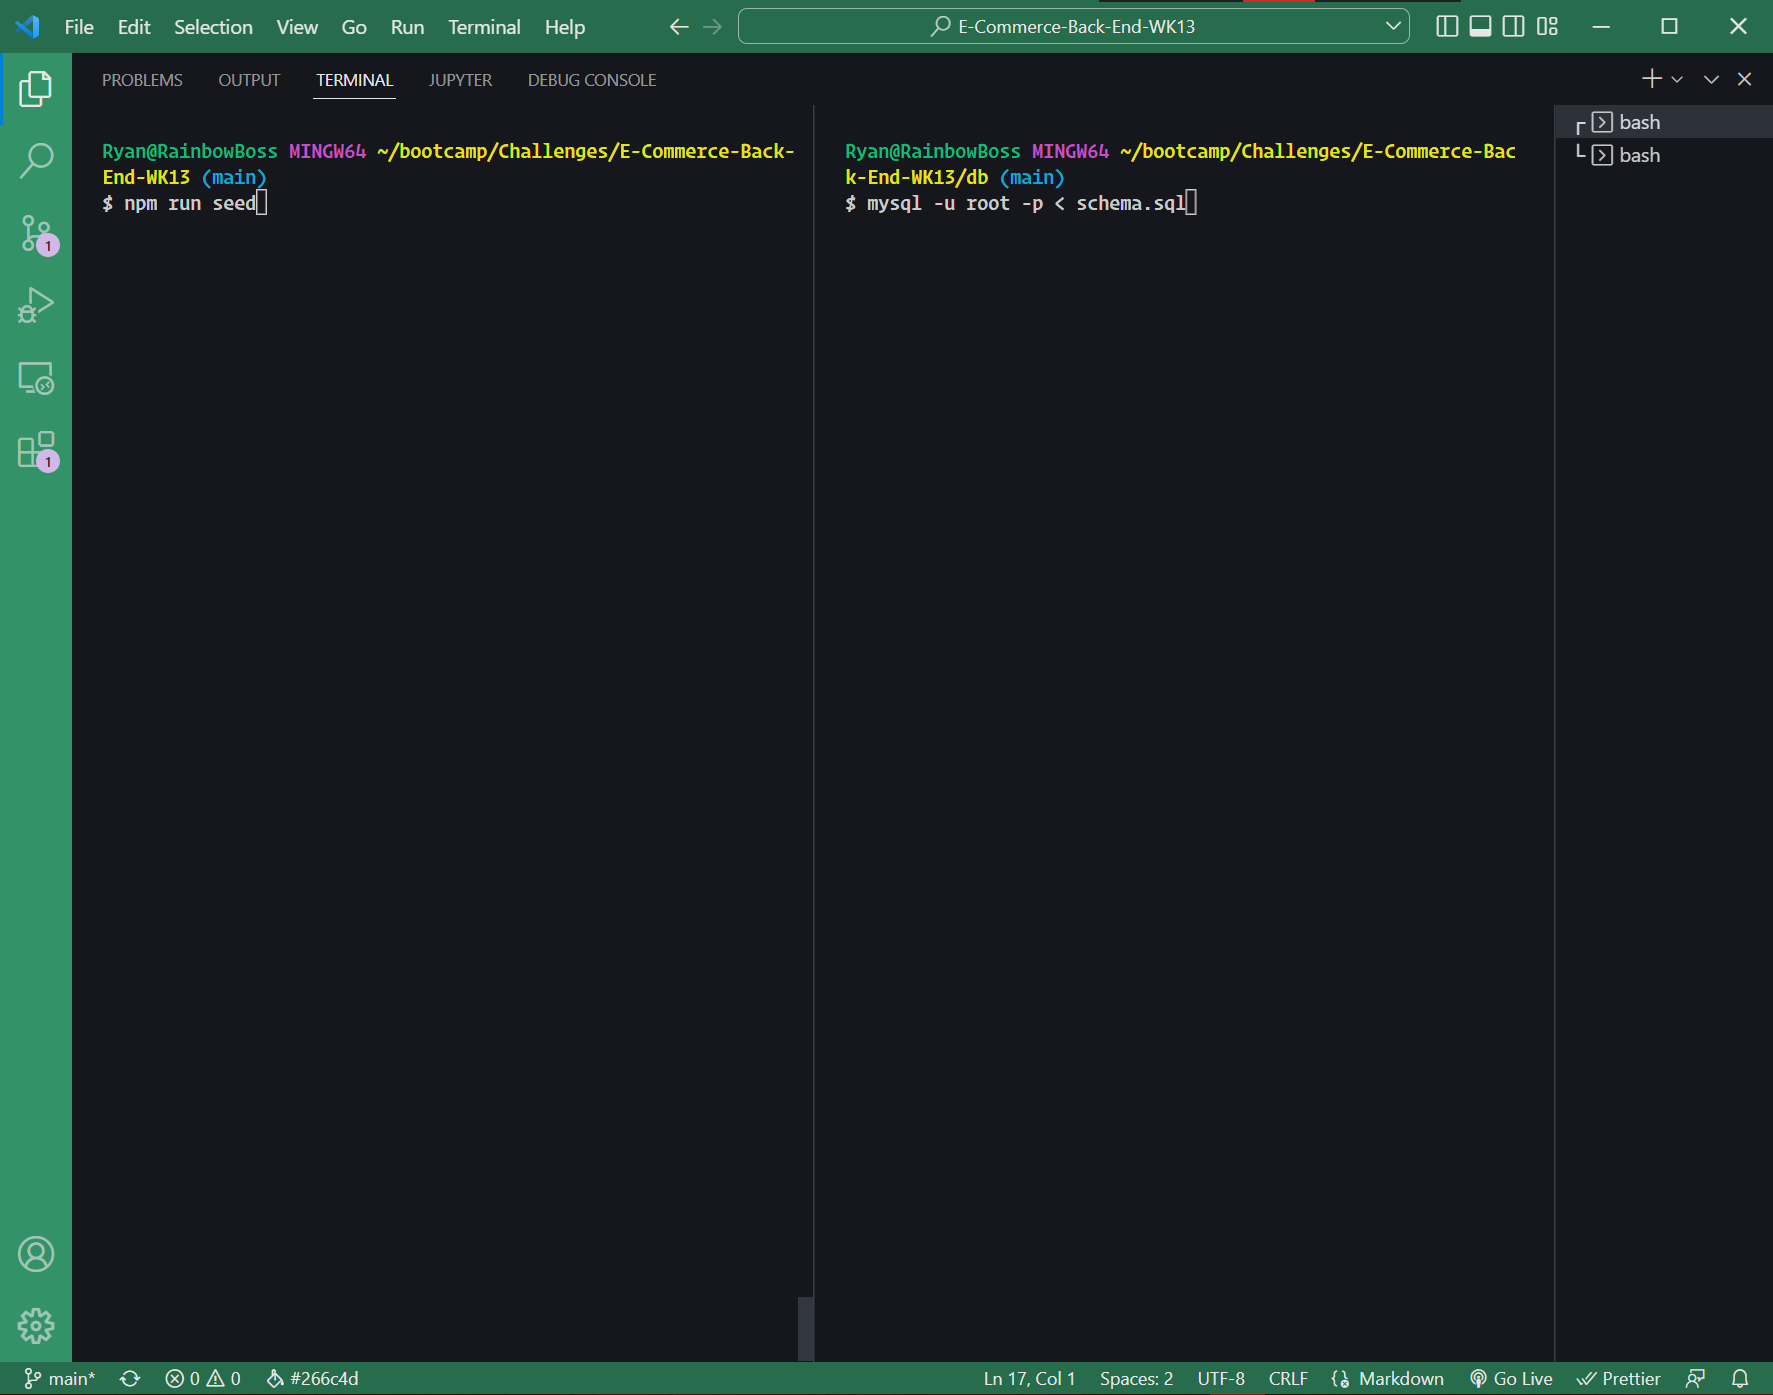Click the Accounts icon above settings

36,1253
